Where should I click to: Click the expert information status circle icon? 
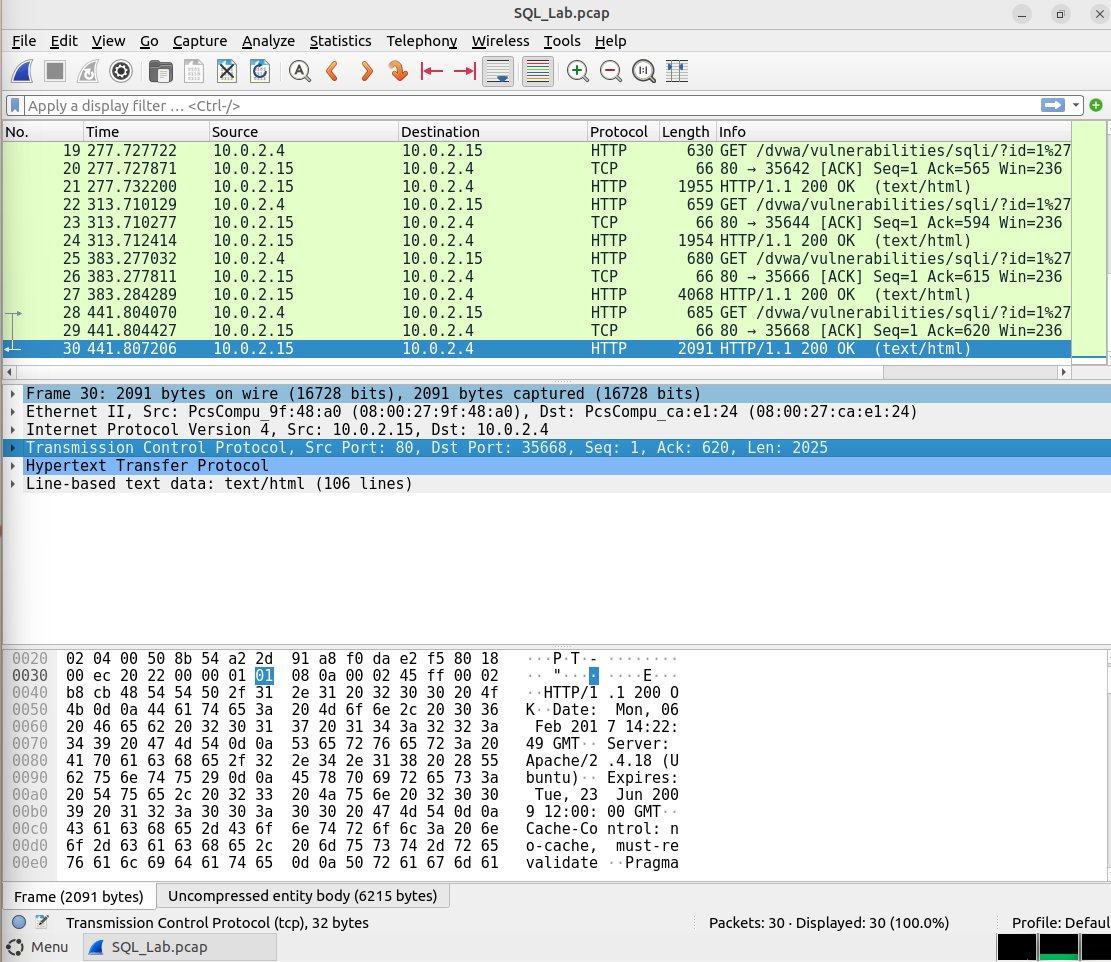pos(19,922)
